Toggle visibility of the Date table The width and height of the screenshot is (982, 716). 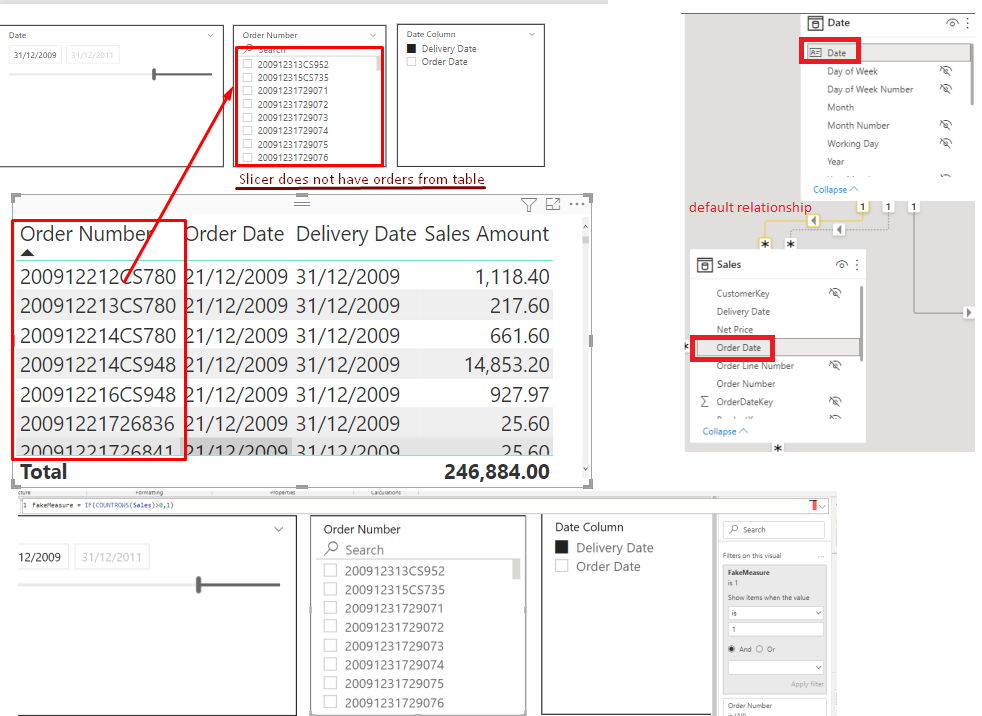coord(952,23)
